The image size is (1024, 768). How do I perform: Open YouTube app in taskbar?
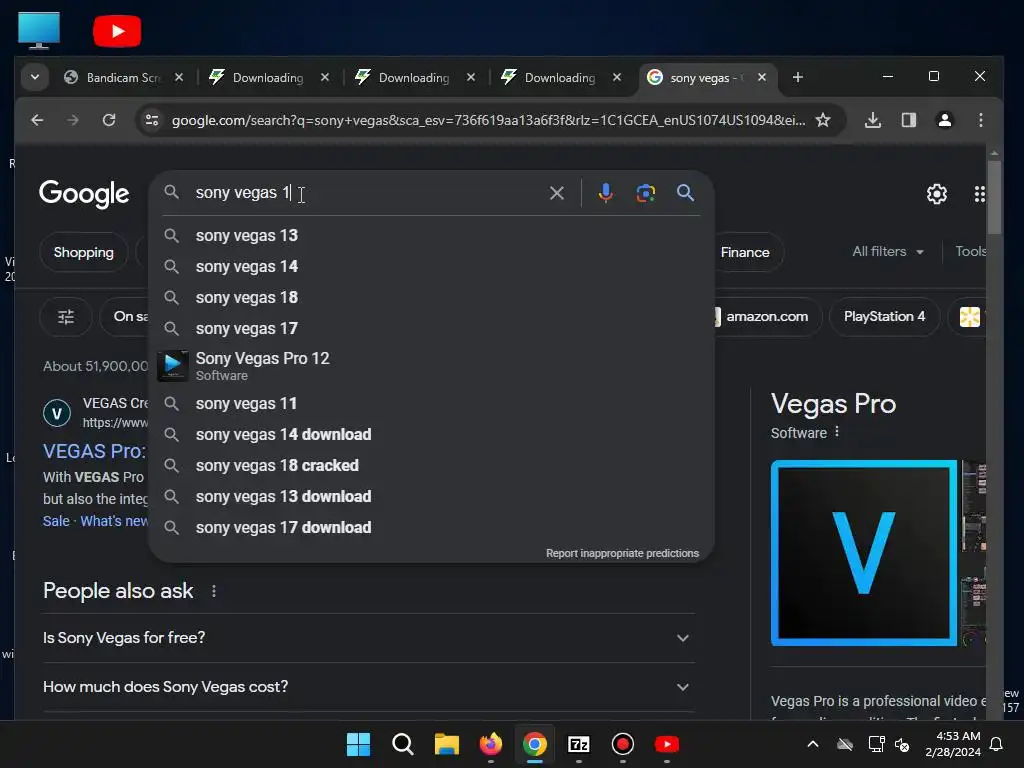[667, 744]
